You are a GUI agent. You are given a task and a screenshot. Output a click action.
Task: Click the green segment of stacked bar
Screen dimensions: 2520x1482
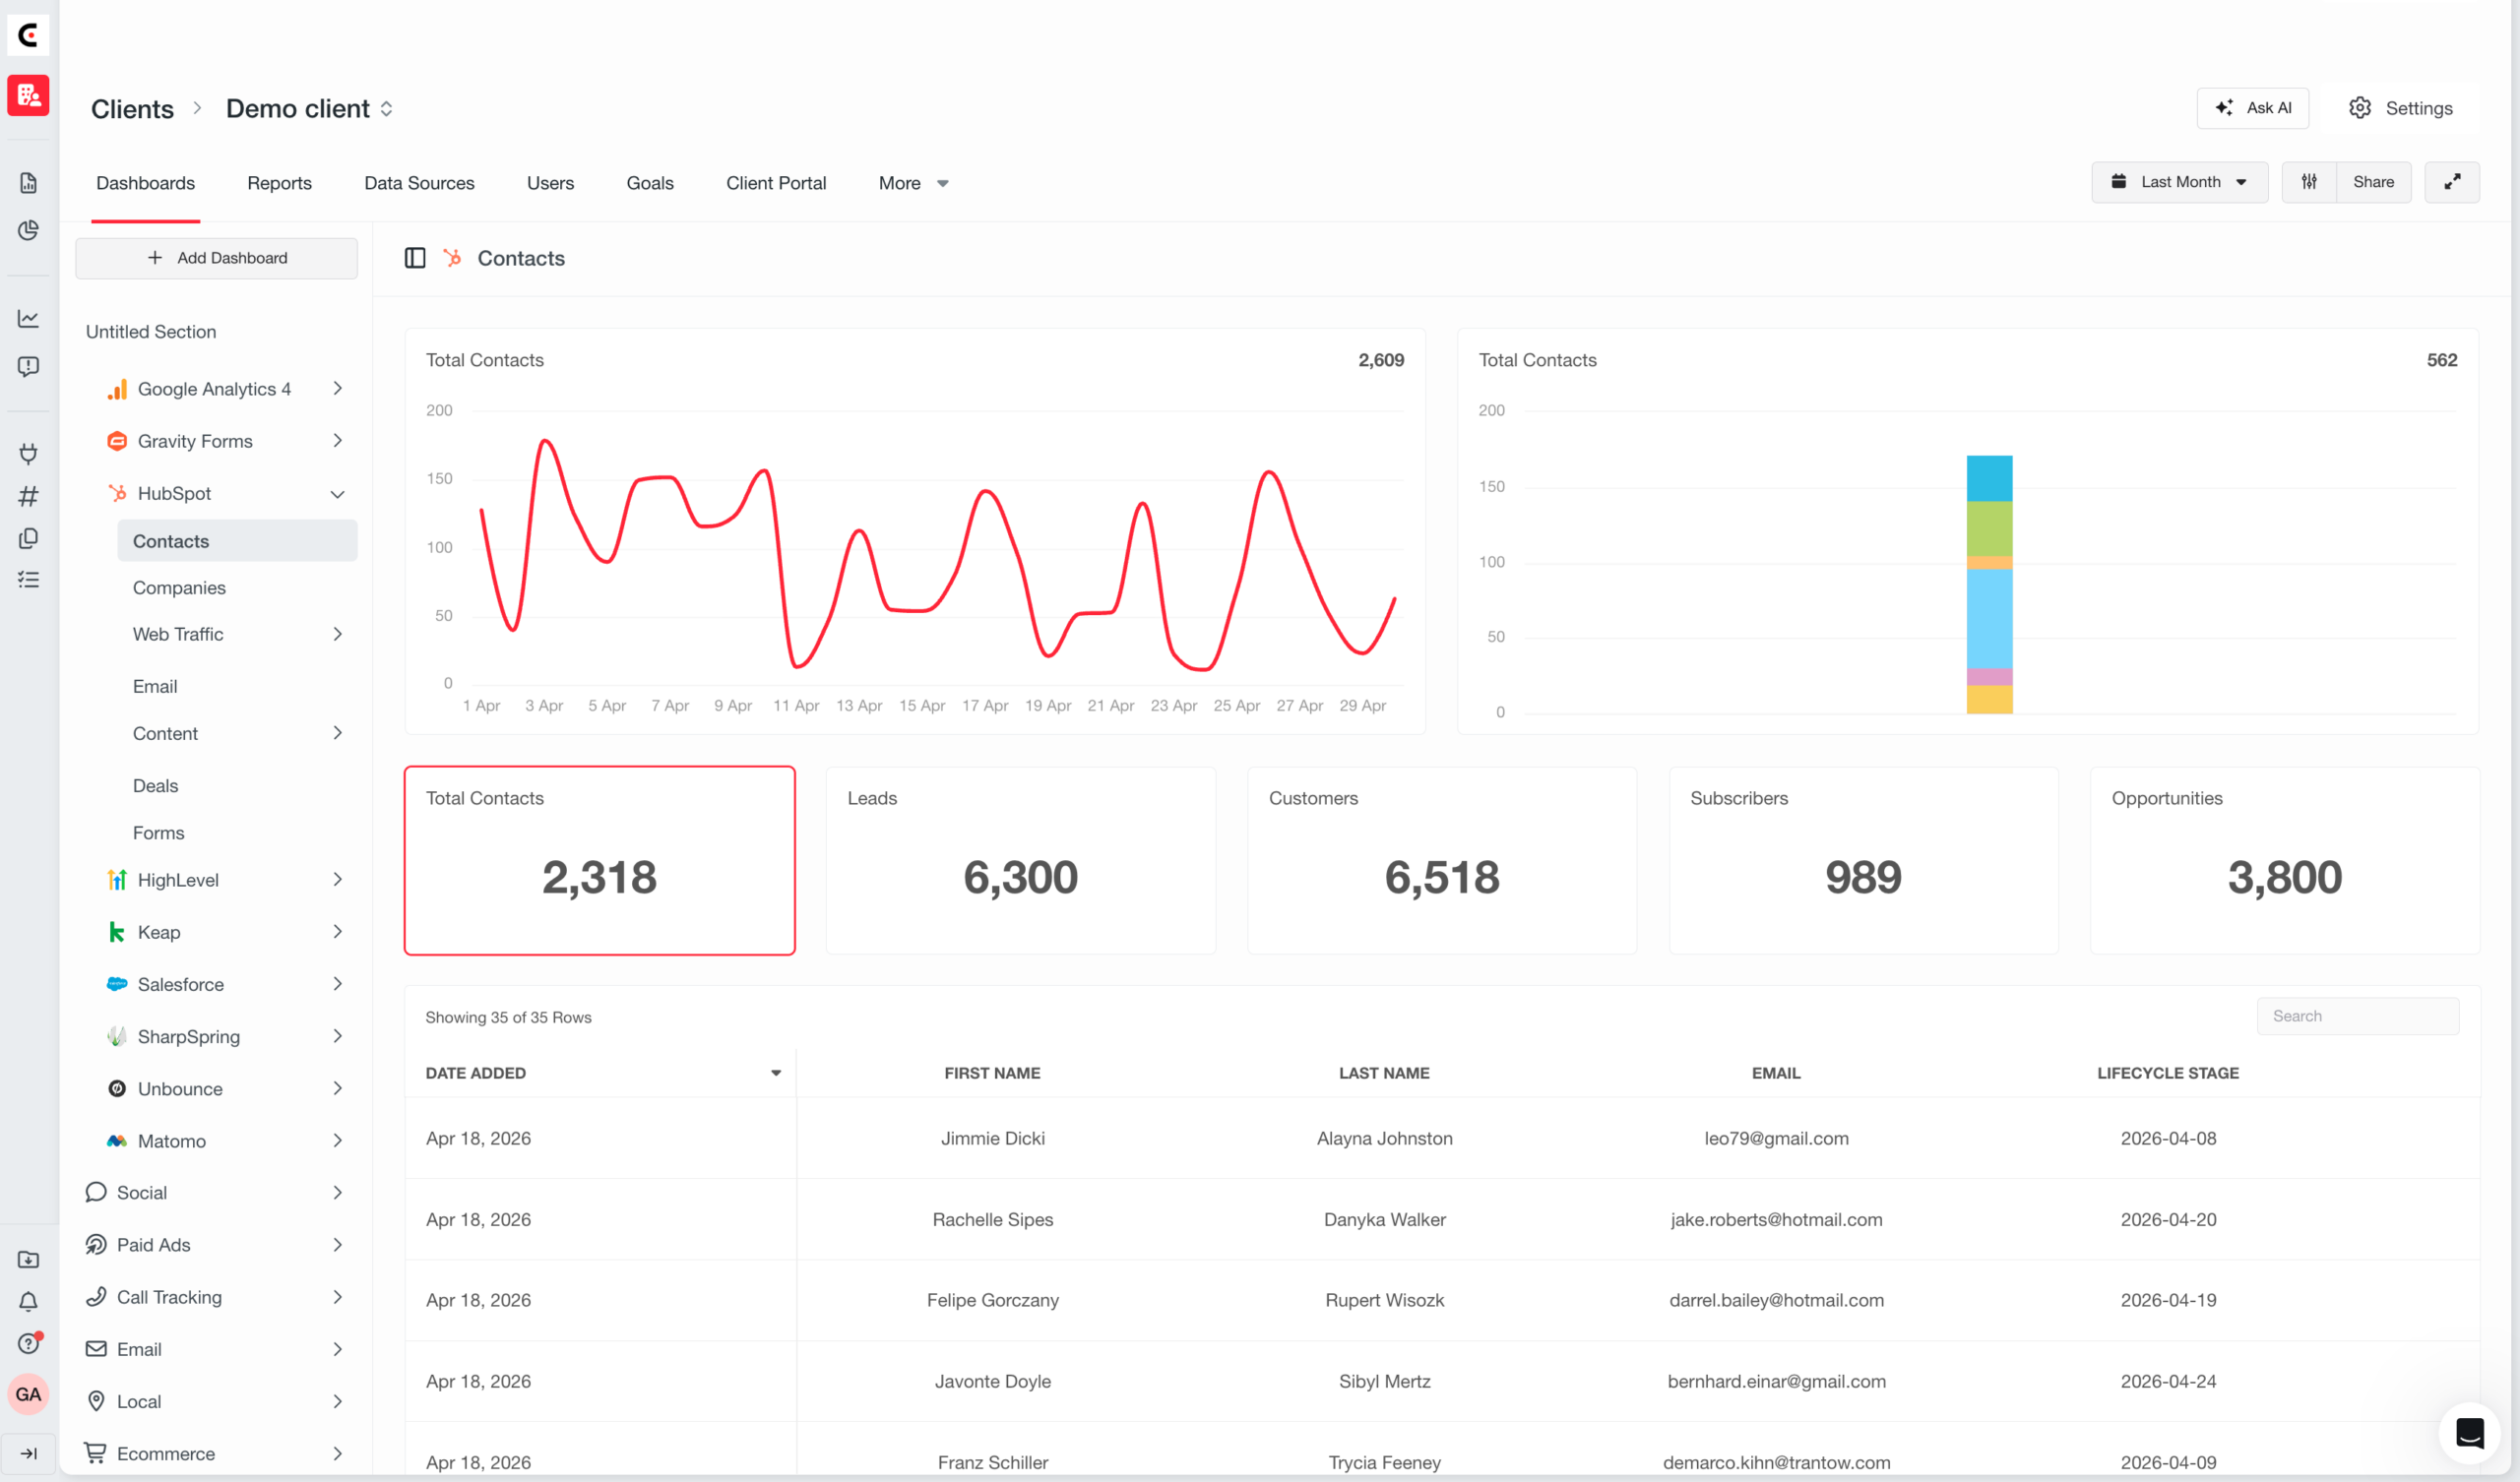[1989, 528]
